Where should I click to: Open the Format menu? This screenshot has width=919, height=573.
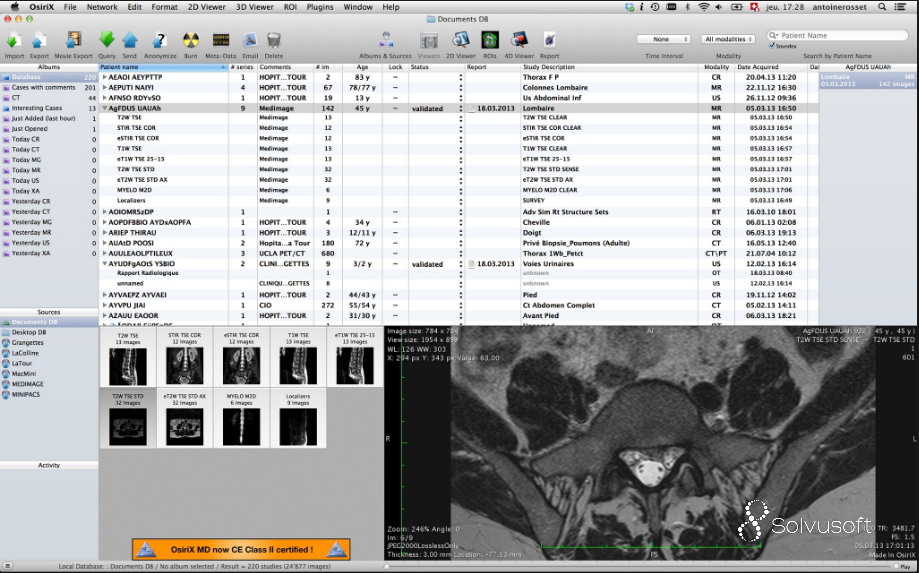coord(165,7)
